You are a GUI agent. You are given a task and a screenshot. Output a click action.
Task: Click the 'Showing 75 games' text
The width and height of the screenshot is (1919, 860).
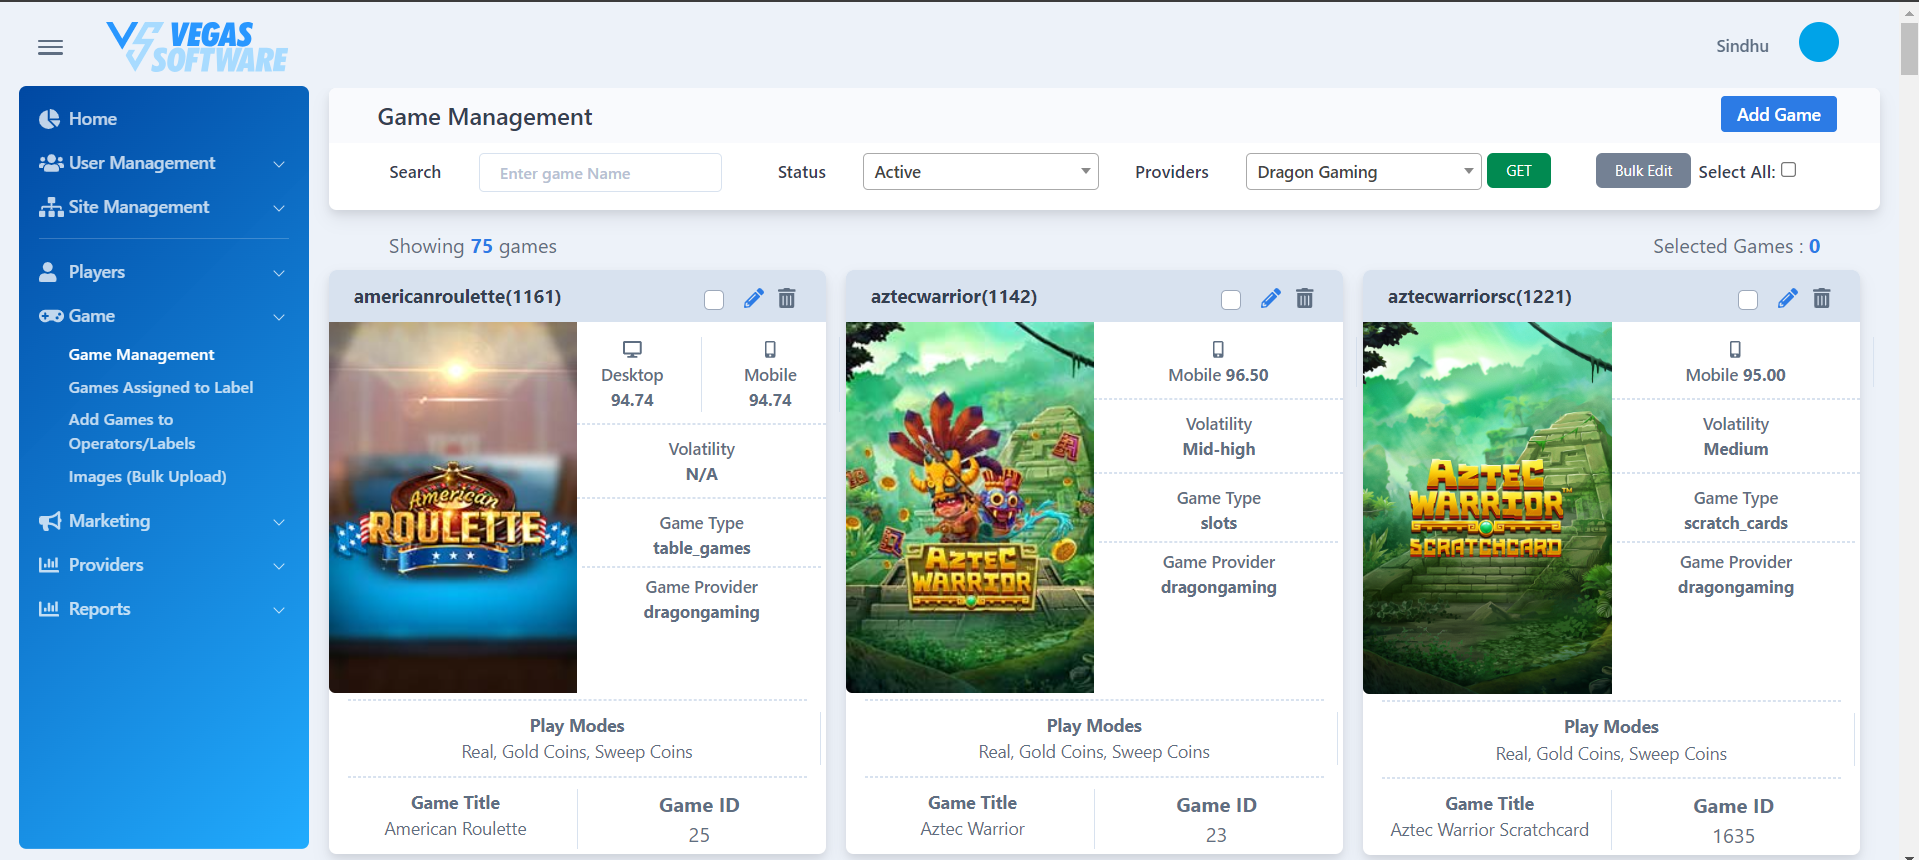point(472,246)
